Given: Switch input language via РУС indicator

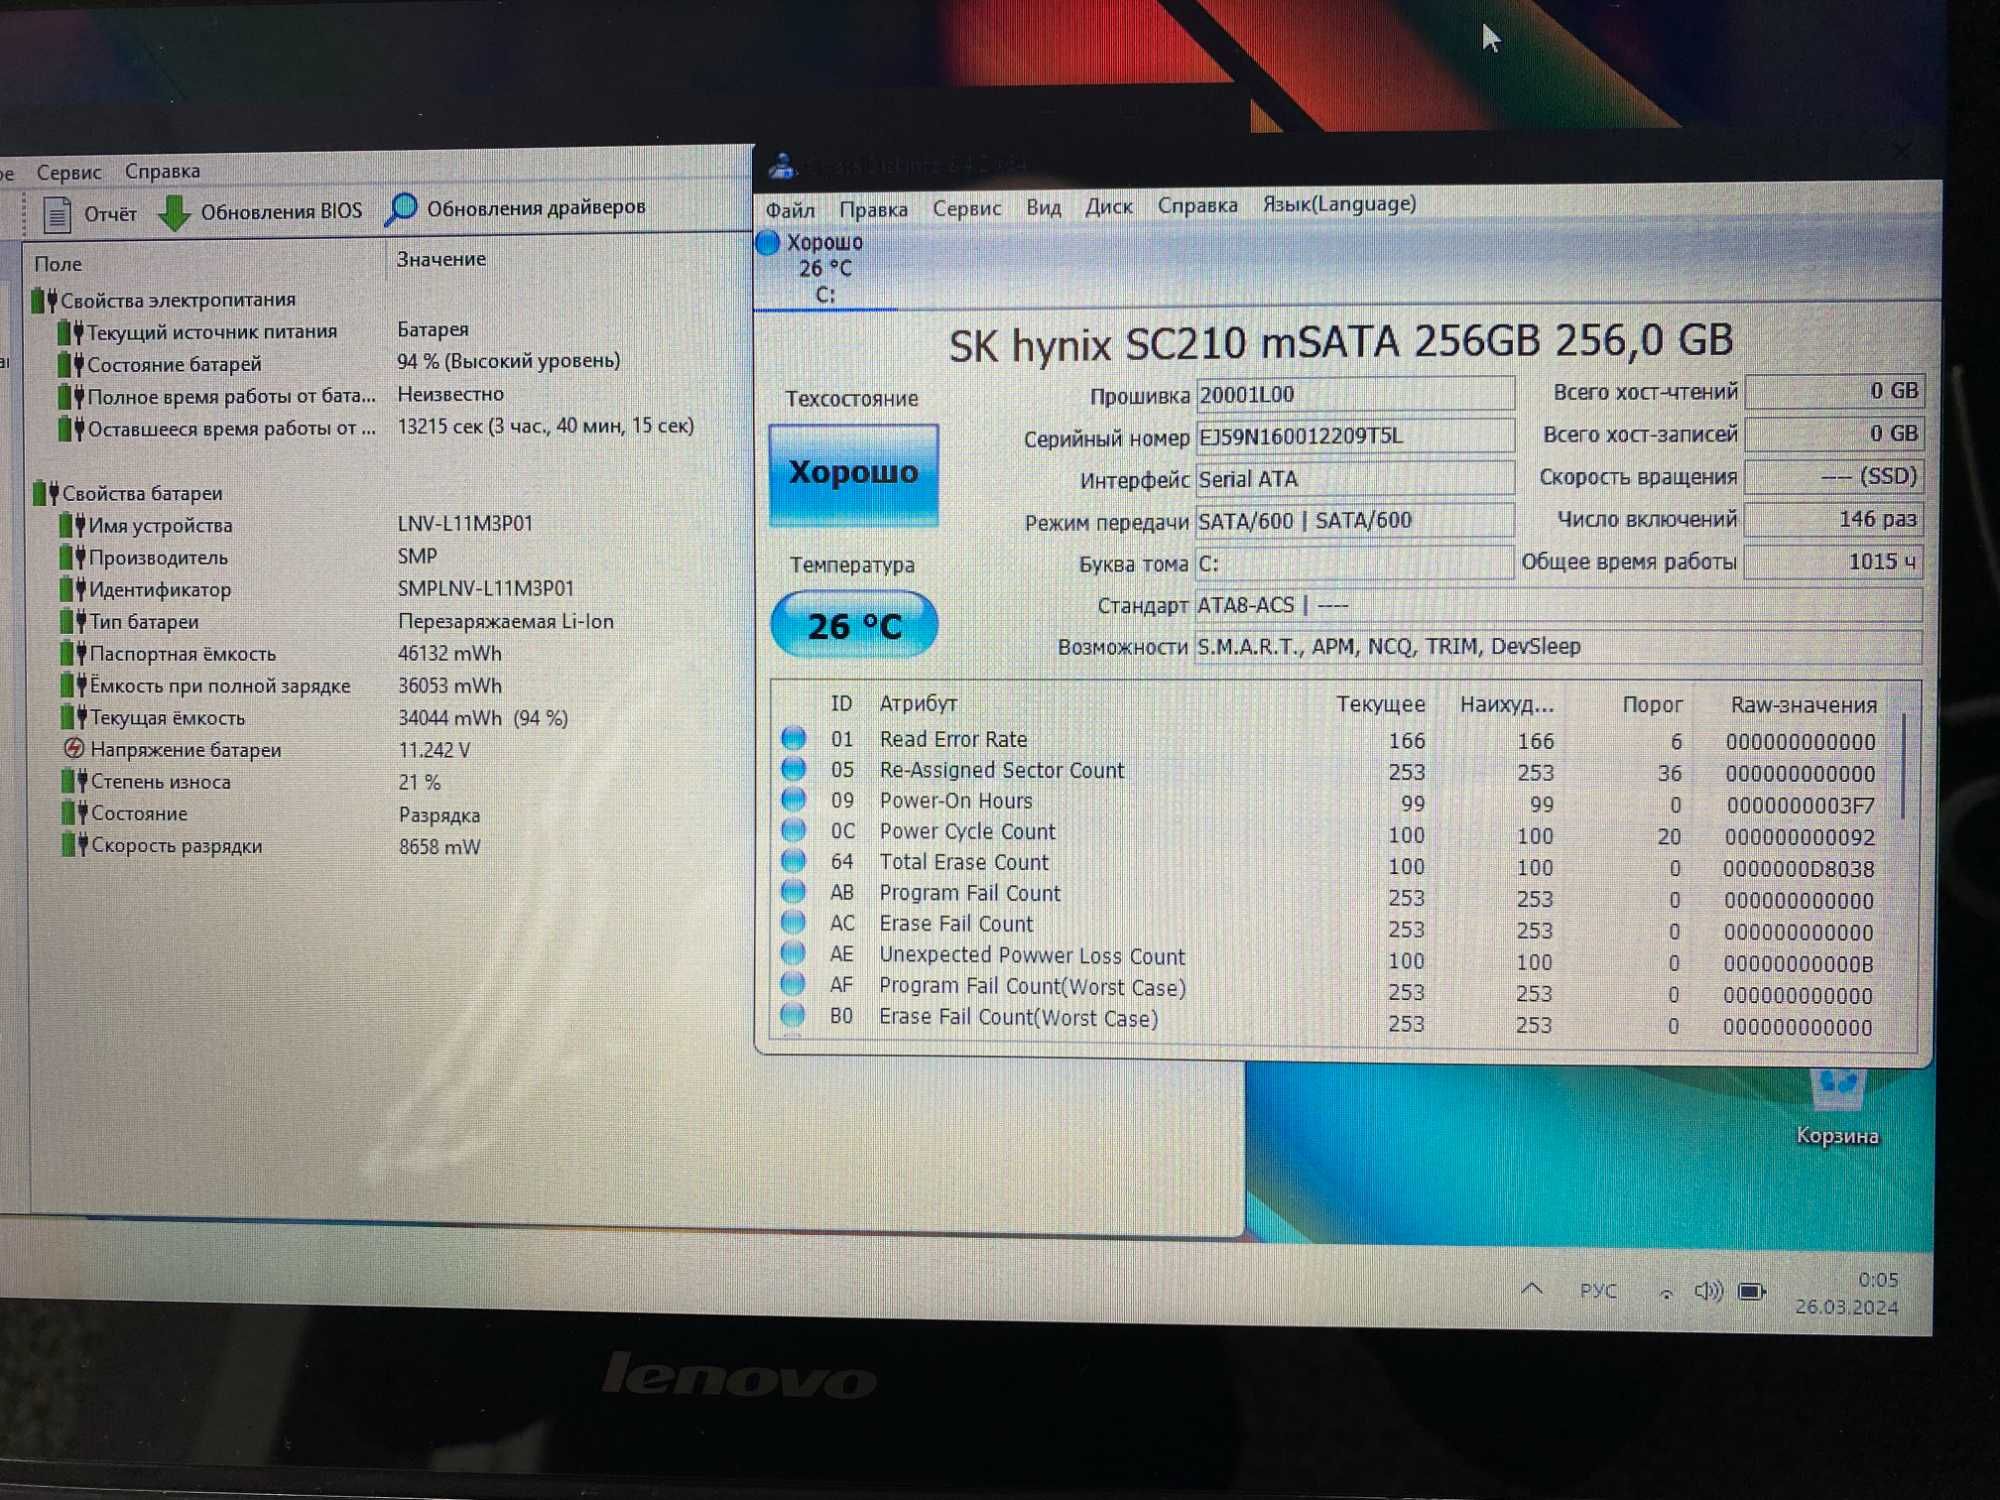Looking at the screenshot, I should pyautogui.click(x=1598, y=1291).
